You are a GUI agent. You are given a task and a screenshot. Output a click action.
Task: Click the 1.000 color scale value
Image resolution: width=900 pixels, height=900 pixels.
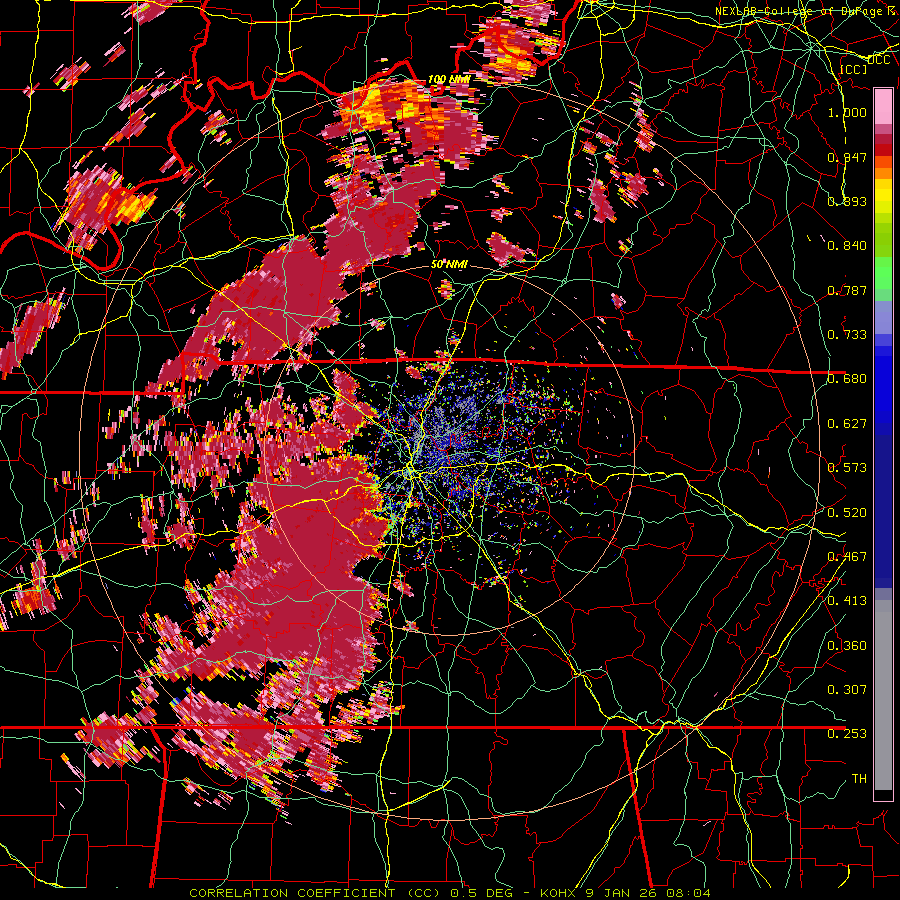point(847,113)
